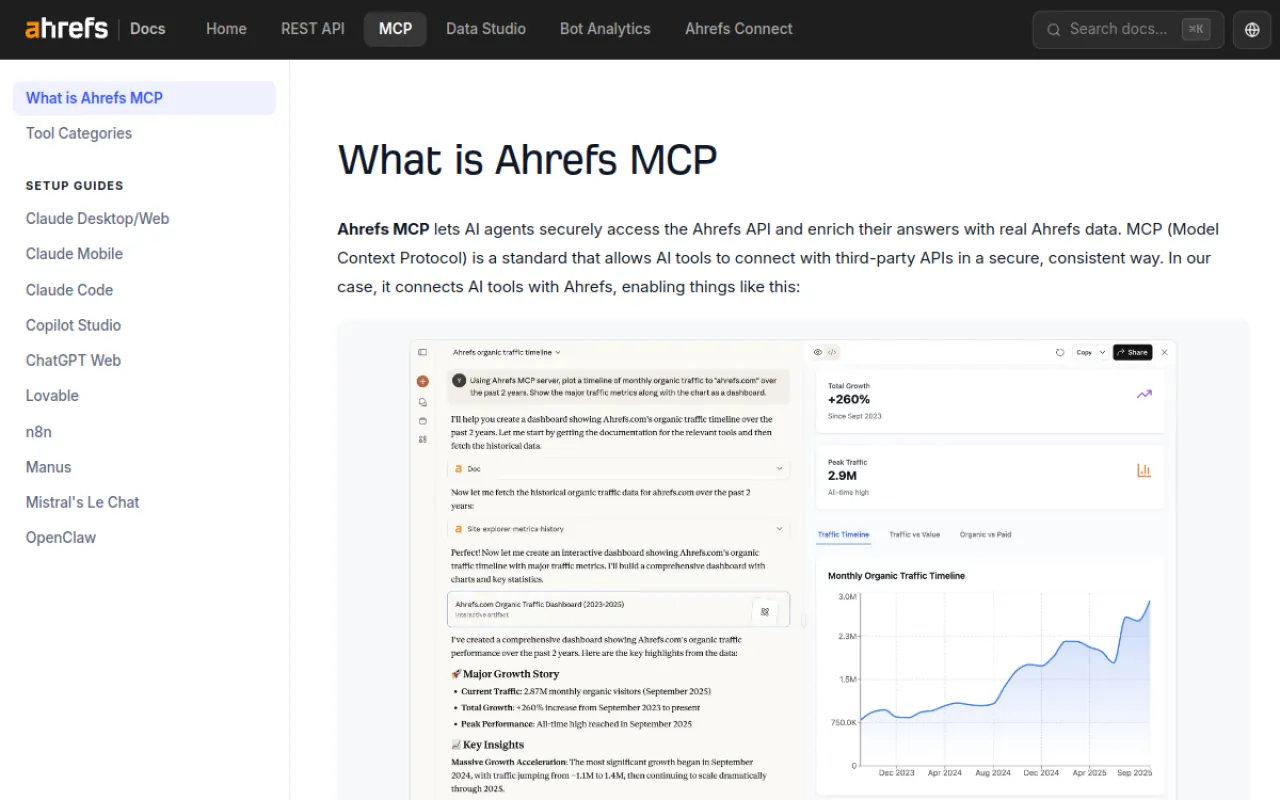Expand the Doc tool call chevron

[779, 469]
